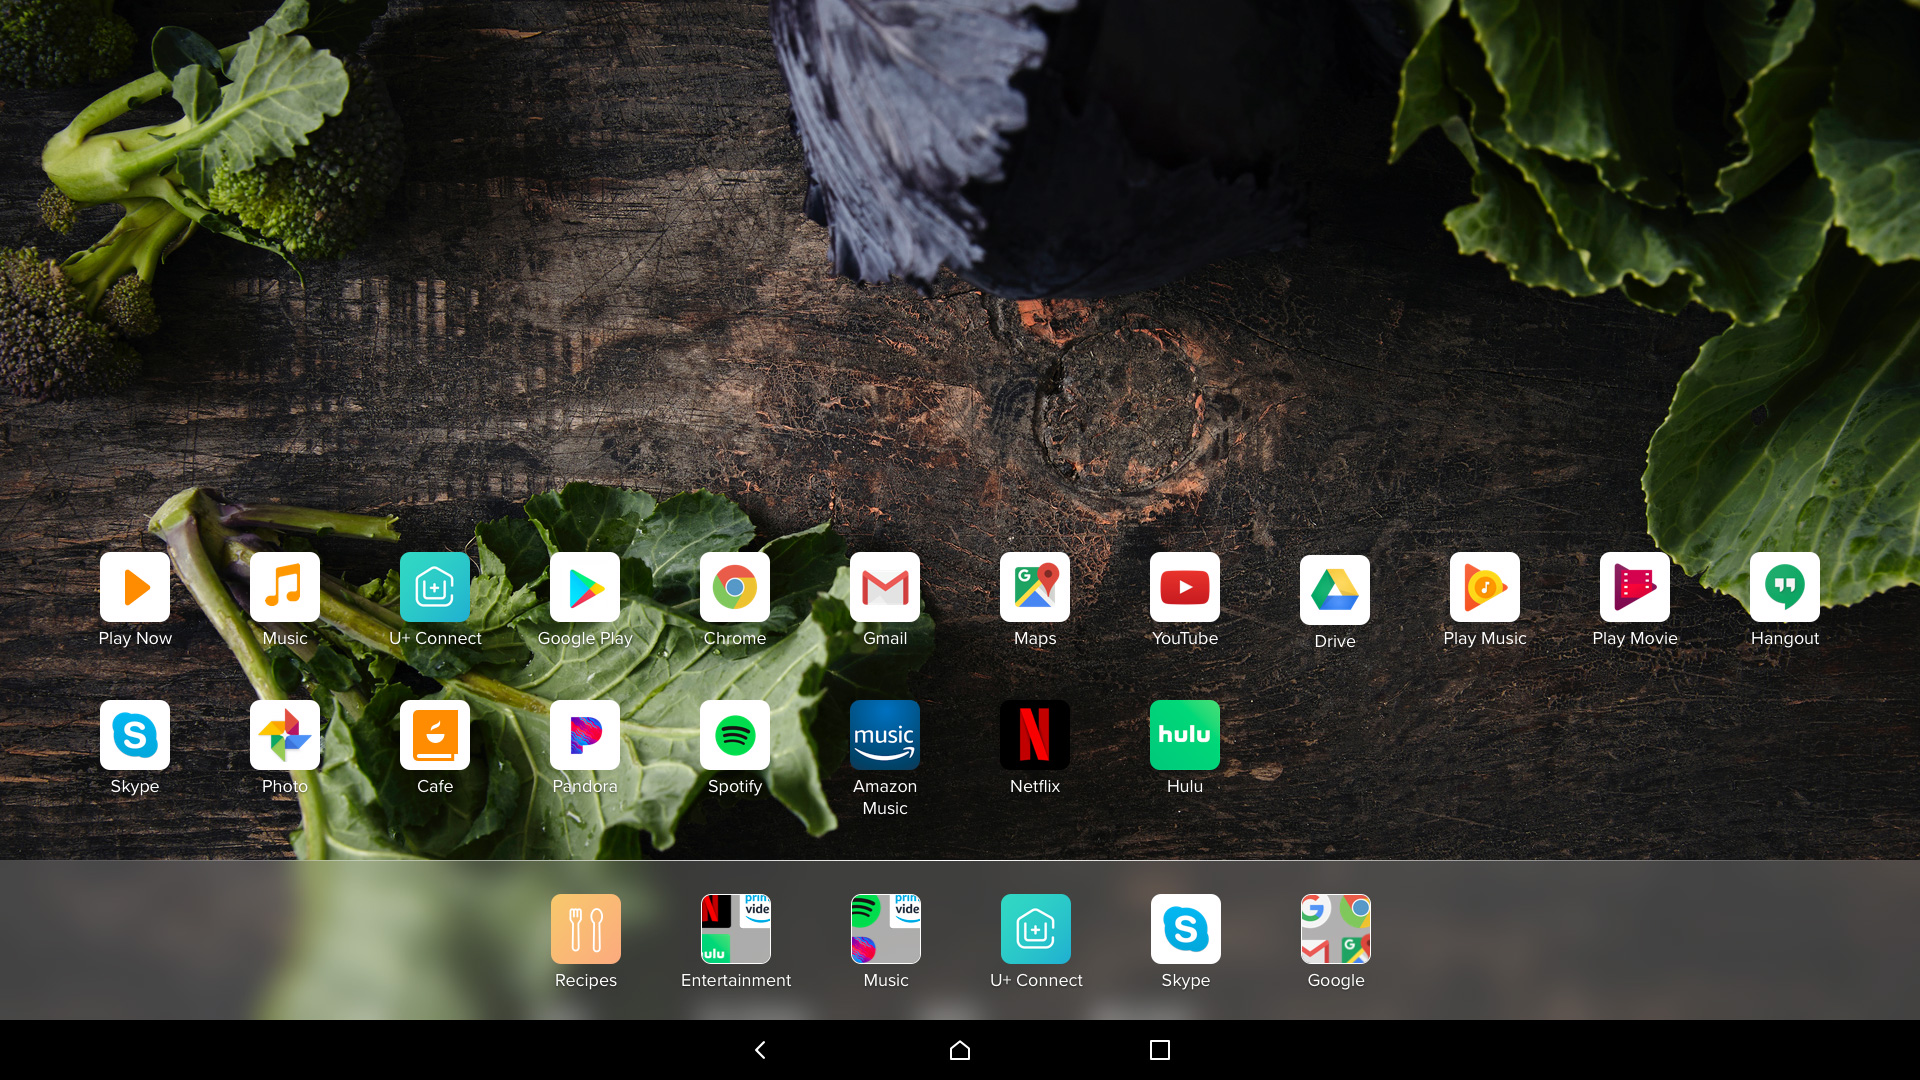Launch Chrome browser

click(735, 587)
